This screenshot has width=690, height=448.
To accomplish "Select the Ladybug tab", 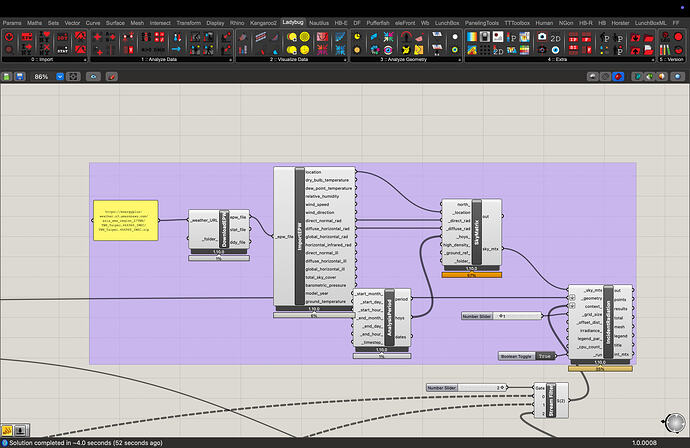I will [x=293, y=22].
